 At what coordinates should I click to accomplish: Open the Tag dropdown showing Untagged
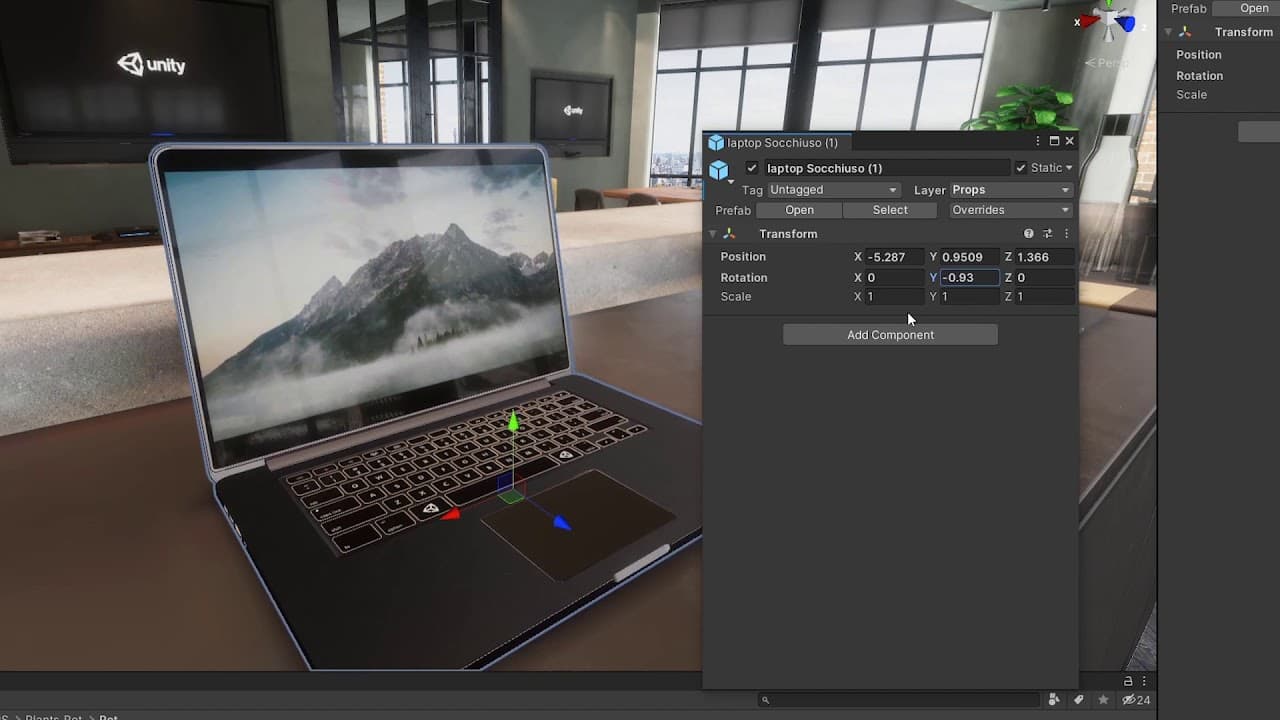(833, 190)
